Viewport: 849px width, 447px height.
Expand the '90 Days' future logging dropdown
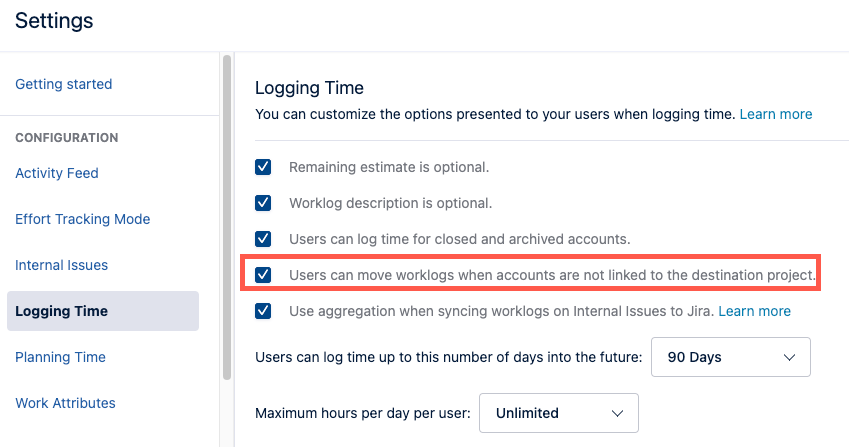click(x=730, y=357)
